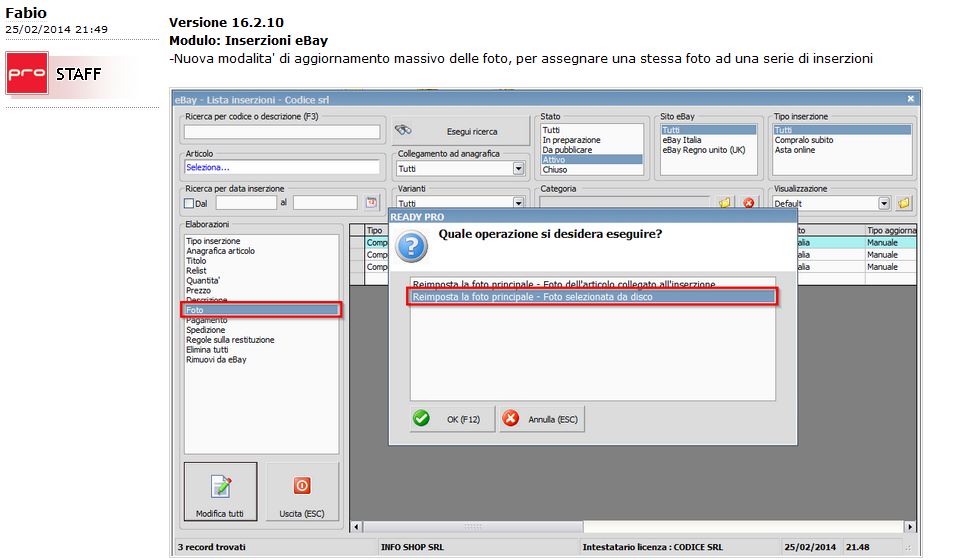This screenshot has width=972, height=560.
Task: Select Elimina tutti in Elaborazioni list
Action: [x=207, y=350]
